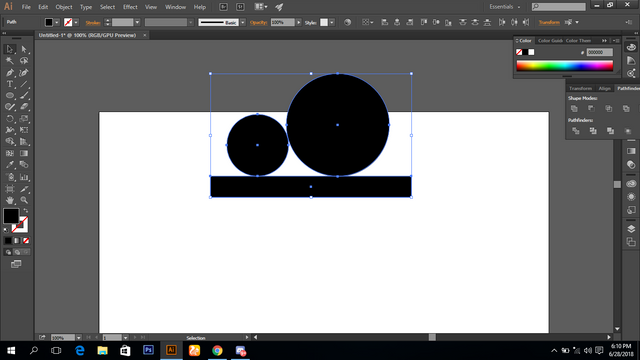Screen dimensions: 640x360
Task: Set paint mode to Color
Action: [x=8, y=241]
